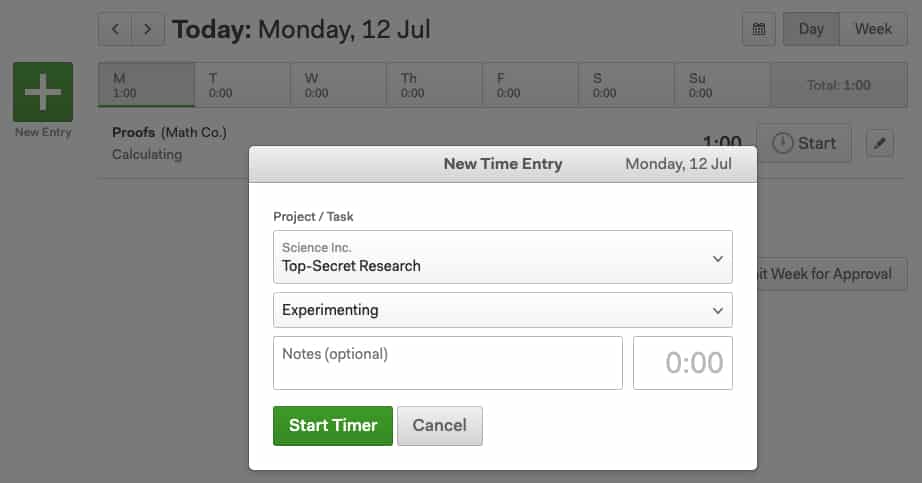Select the Wednesday day tab

coord(338,85)
